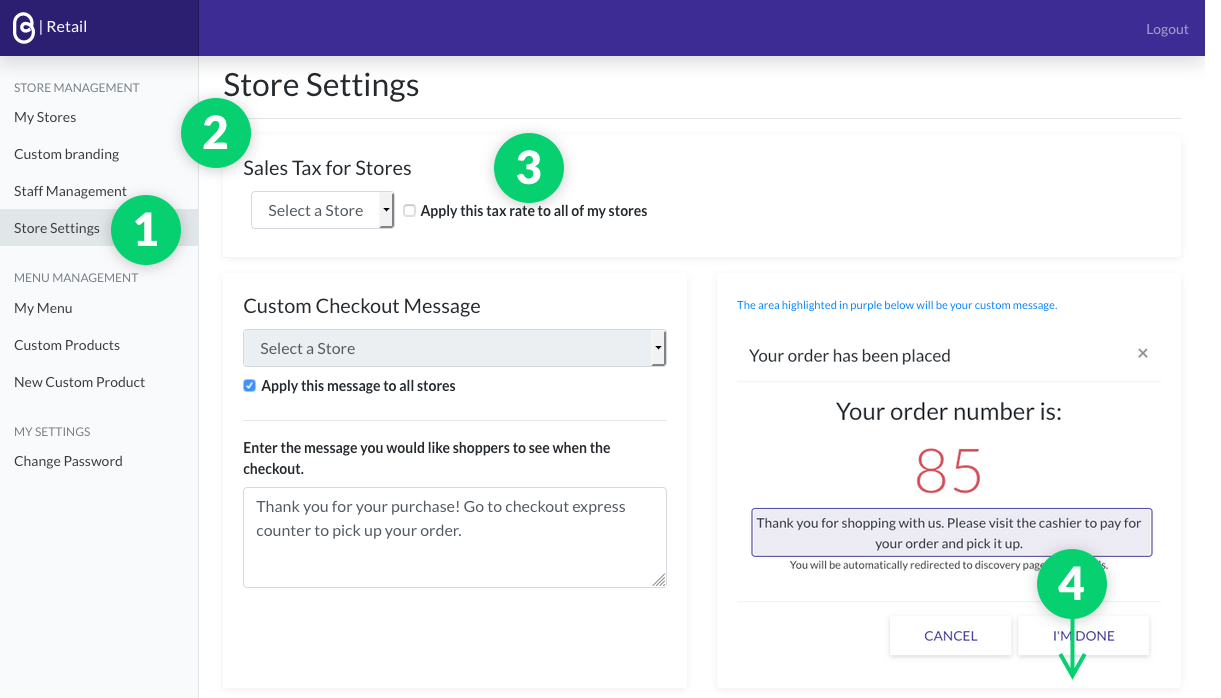This screenshot has width=1221, height=698.
Task: Expand the Custom Checkout Message store dropdown
Action: pos(454,349)
